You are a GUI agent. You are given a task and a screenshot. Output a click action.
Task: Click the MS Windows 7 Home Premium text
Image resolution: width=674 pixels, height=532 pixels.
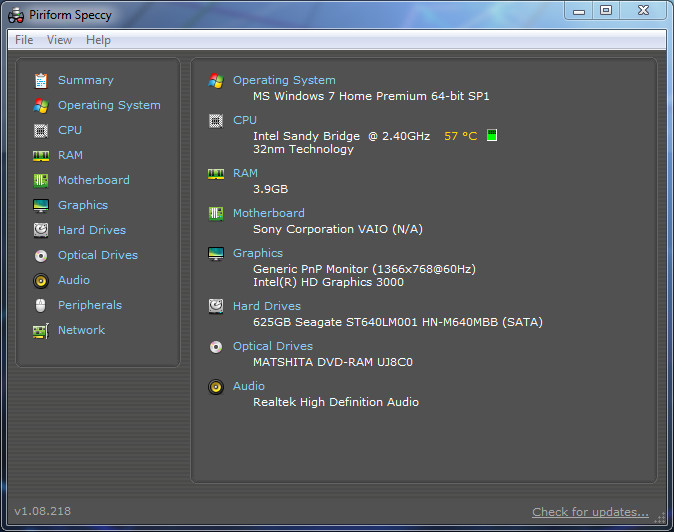coord(371,96)
